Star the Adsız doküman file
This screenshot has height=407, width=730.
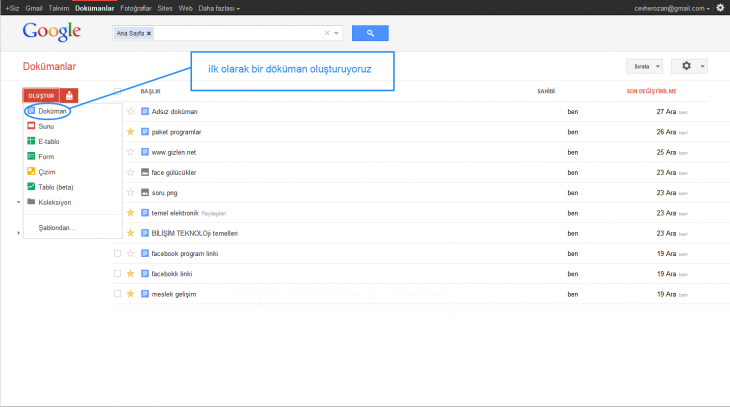(x=130, y=111)
